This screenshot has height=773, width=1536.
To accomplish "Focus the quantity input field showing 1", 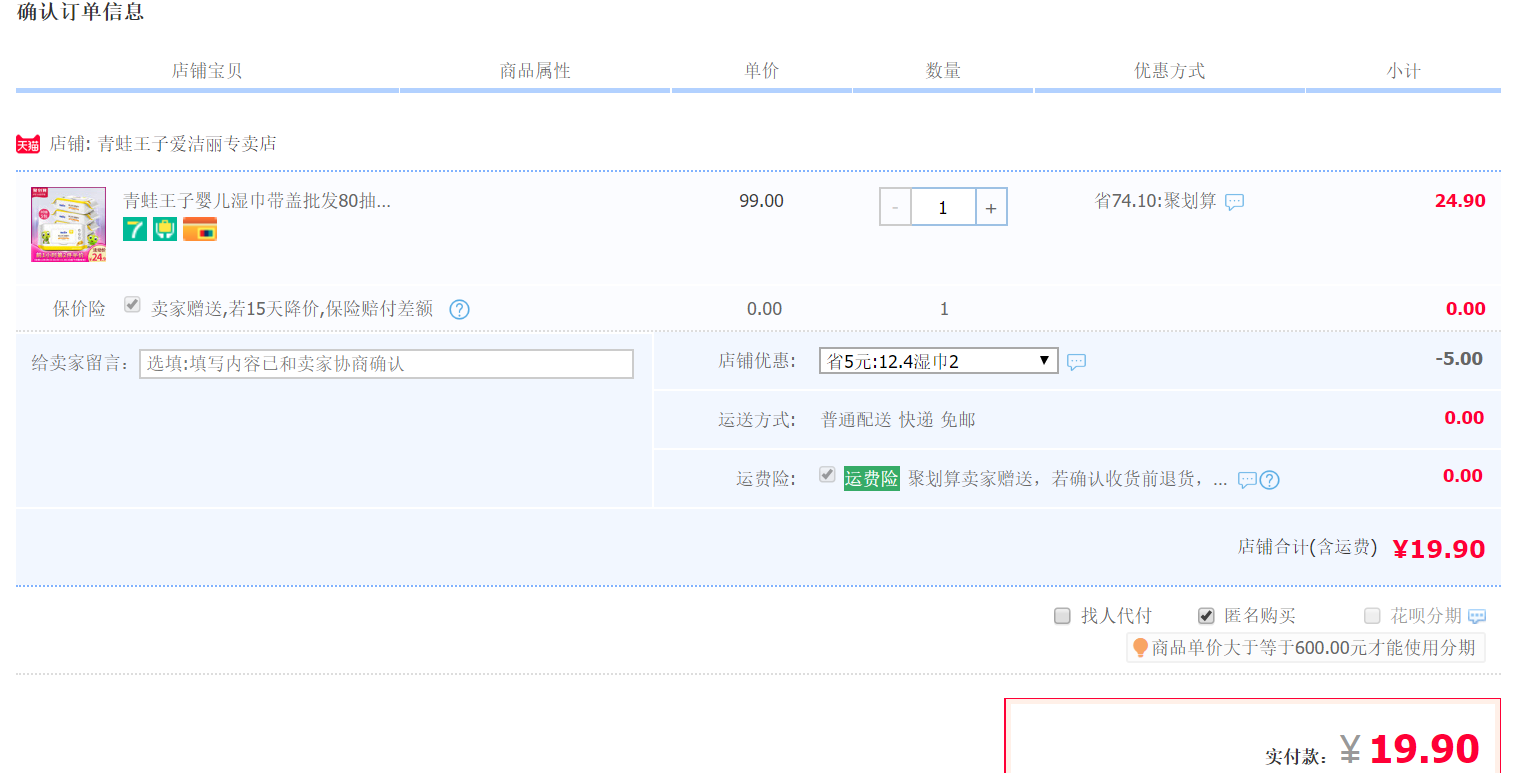I will tap(943, 208).
